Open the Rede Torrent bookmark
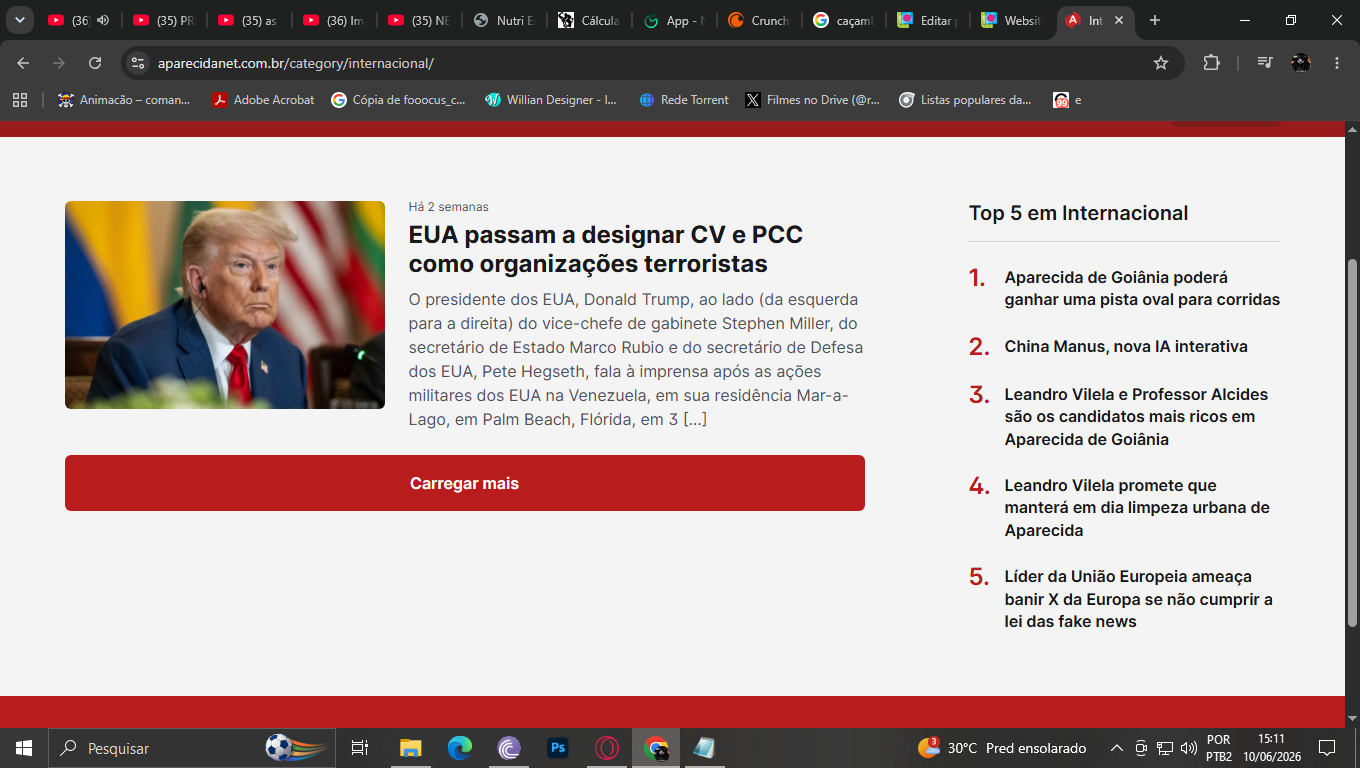 coord(684,100)
